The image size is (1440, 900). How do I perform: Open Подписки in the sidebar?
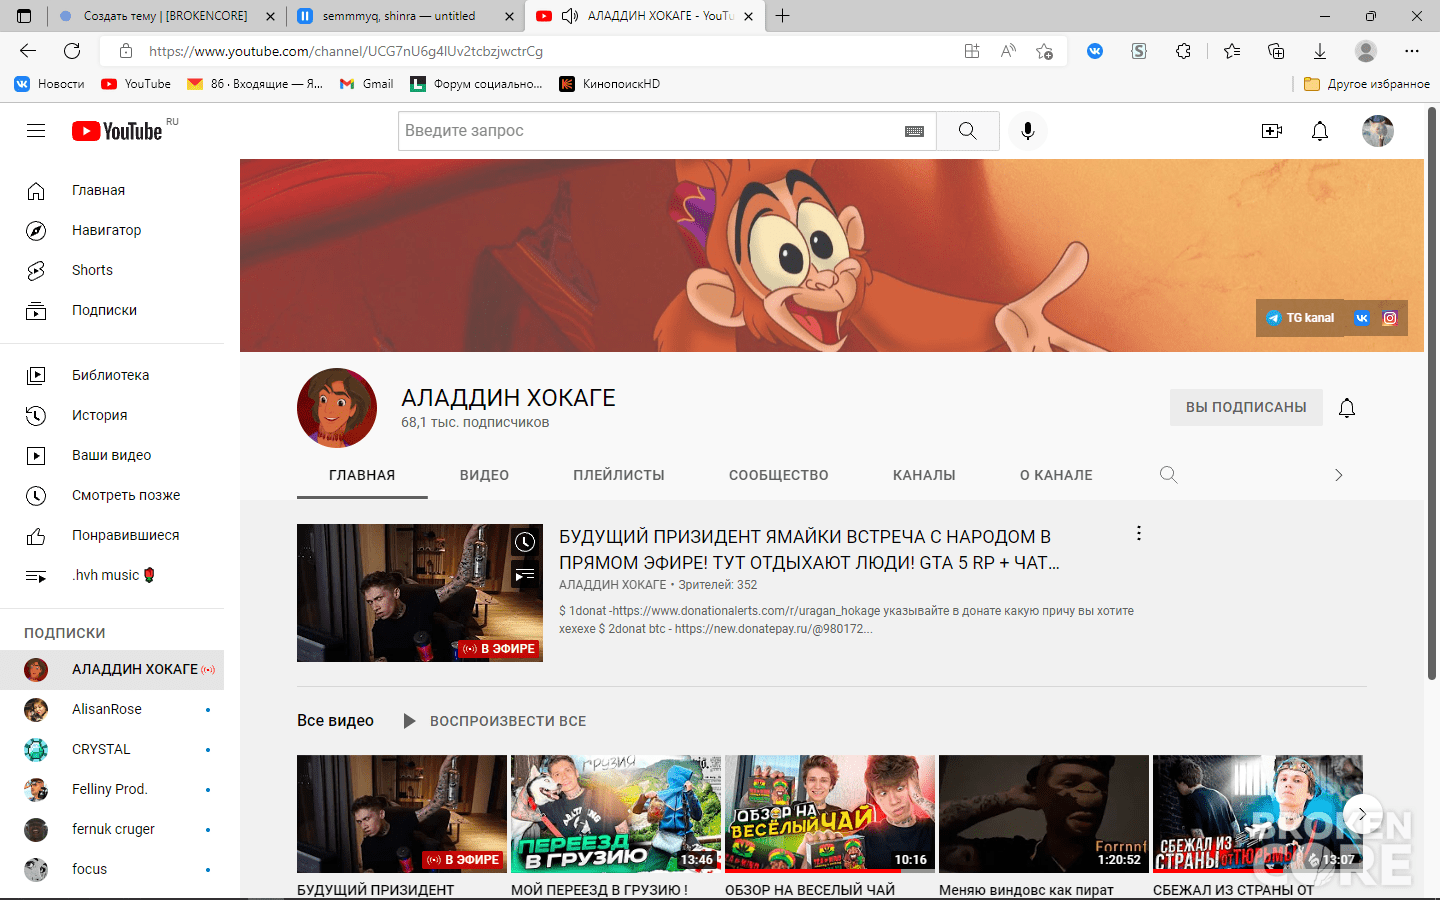pyautogui.click(x=112, y=310)
